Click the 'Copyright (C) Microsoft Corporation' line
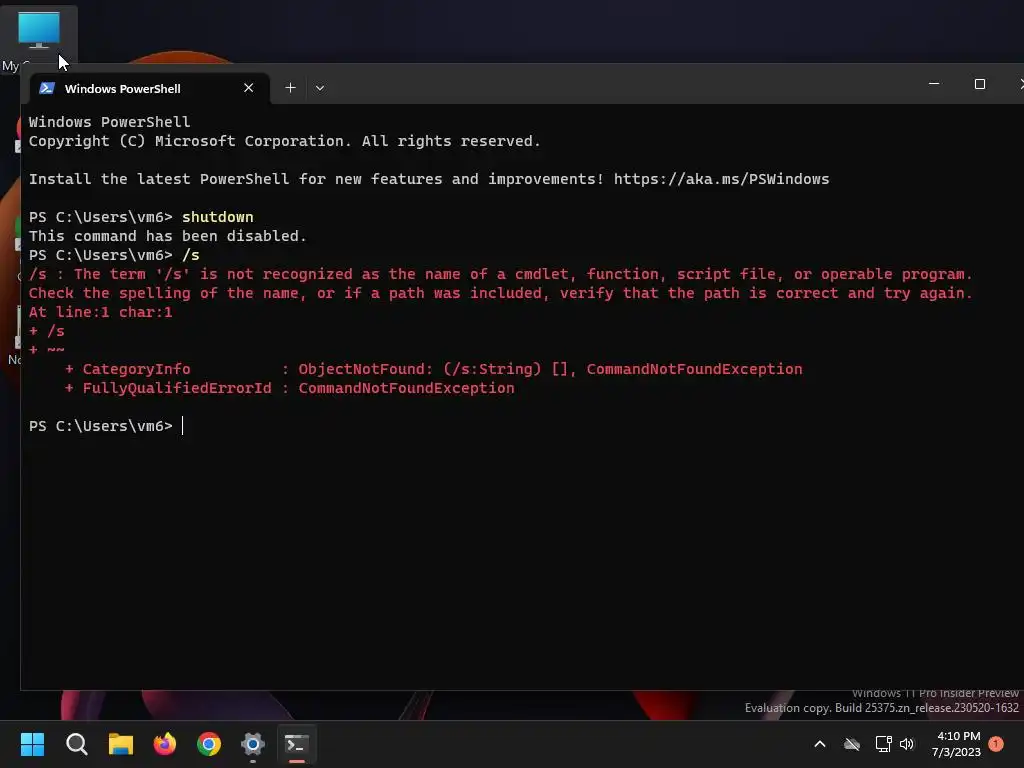This screenshot has height=768, width=1024. point(285,141)
